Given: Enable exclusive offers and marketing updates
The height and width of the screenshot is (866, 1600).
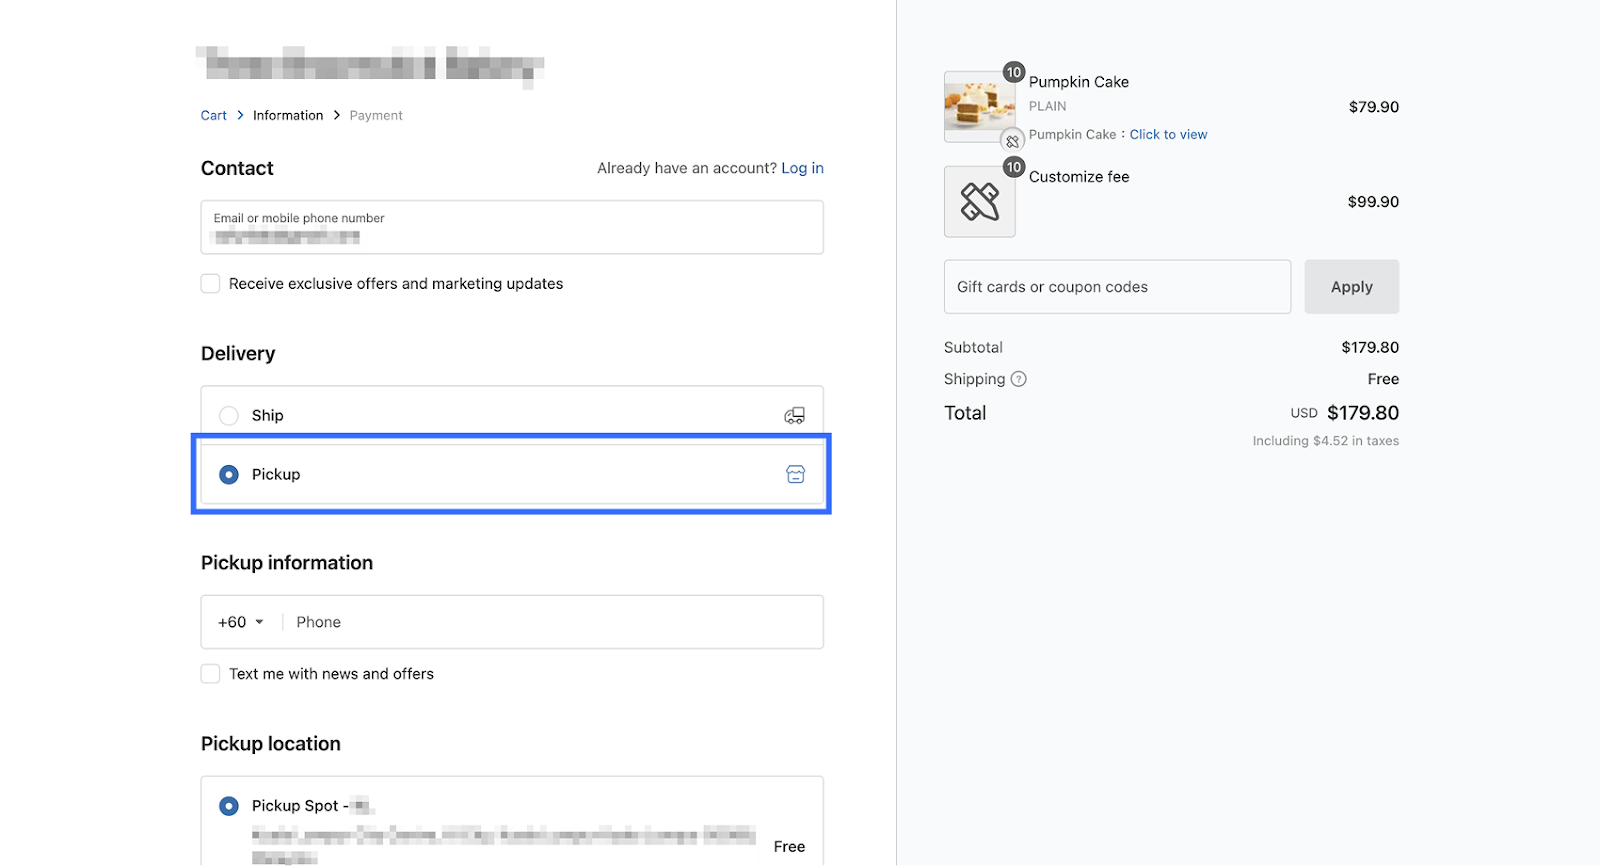Looking at the screenshot, I should point(211,284).
